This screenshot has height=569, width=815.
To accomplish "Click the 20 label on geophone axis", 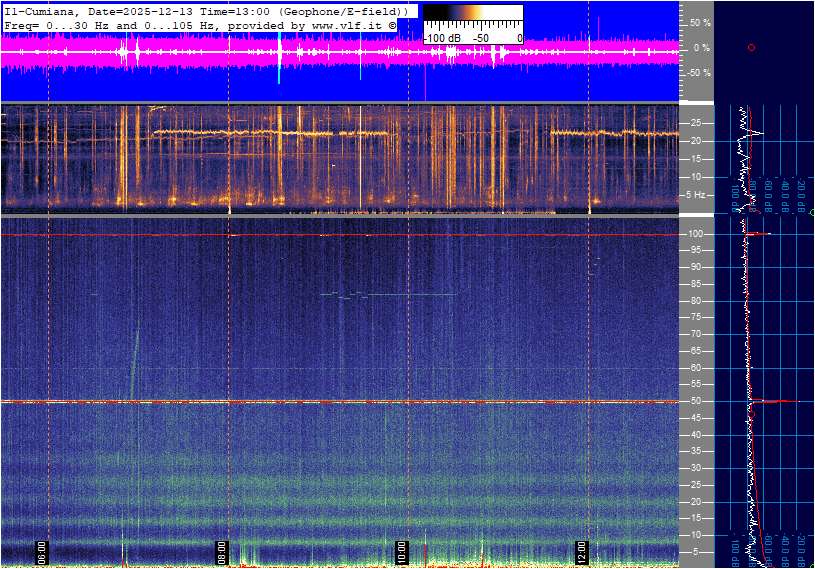I will click(x=698, y=141).
